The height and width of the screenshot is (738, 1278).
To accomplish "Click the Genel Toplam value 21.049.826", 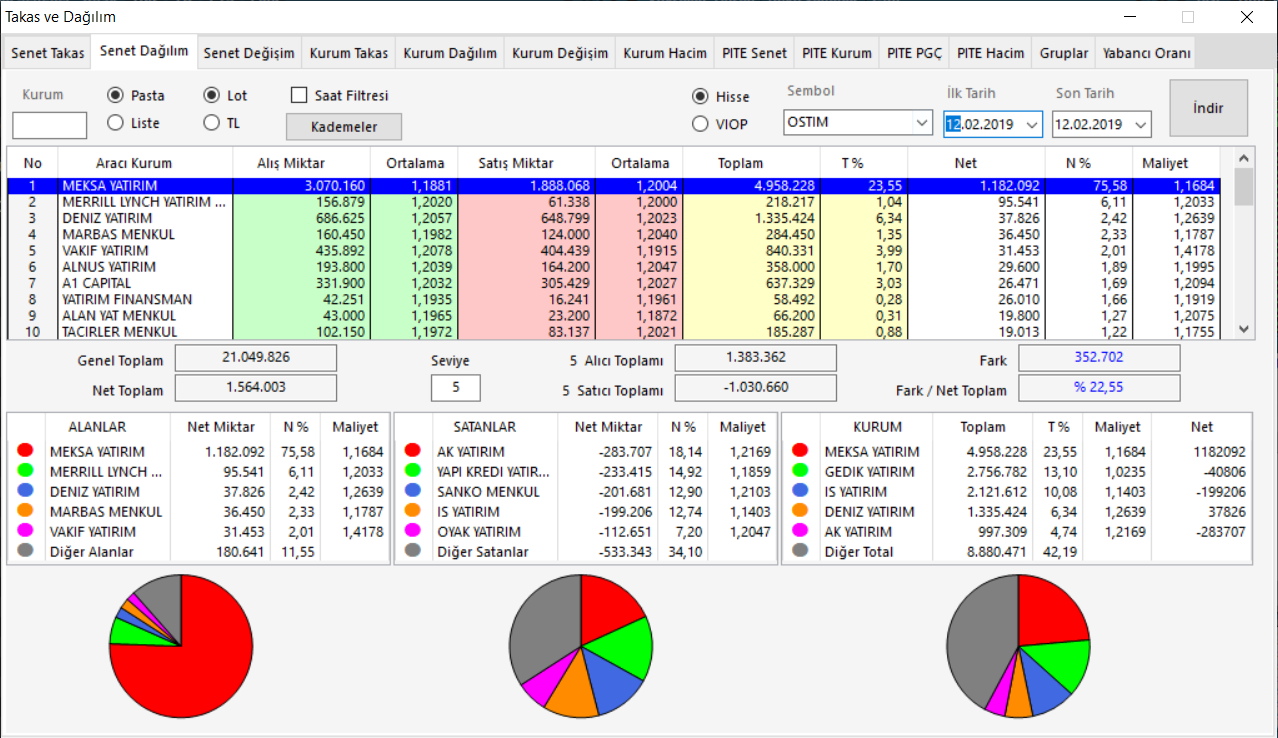I will coord(256,358).
